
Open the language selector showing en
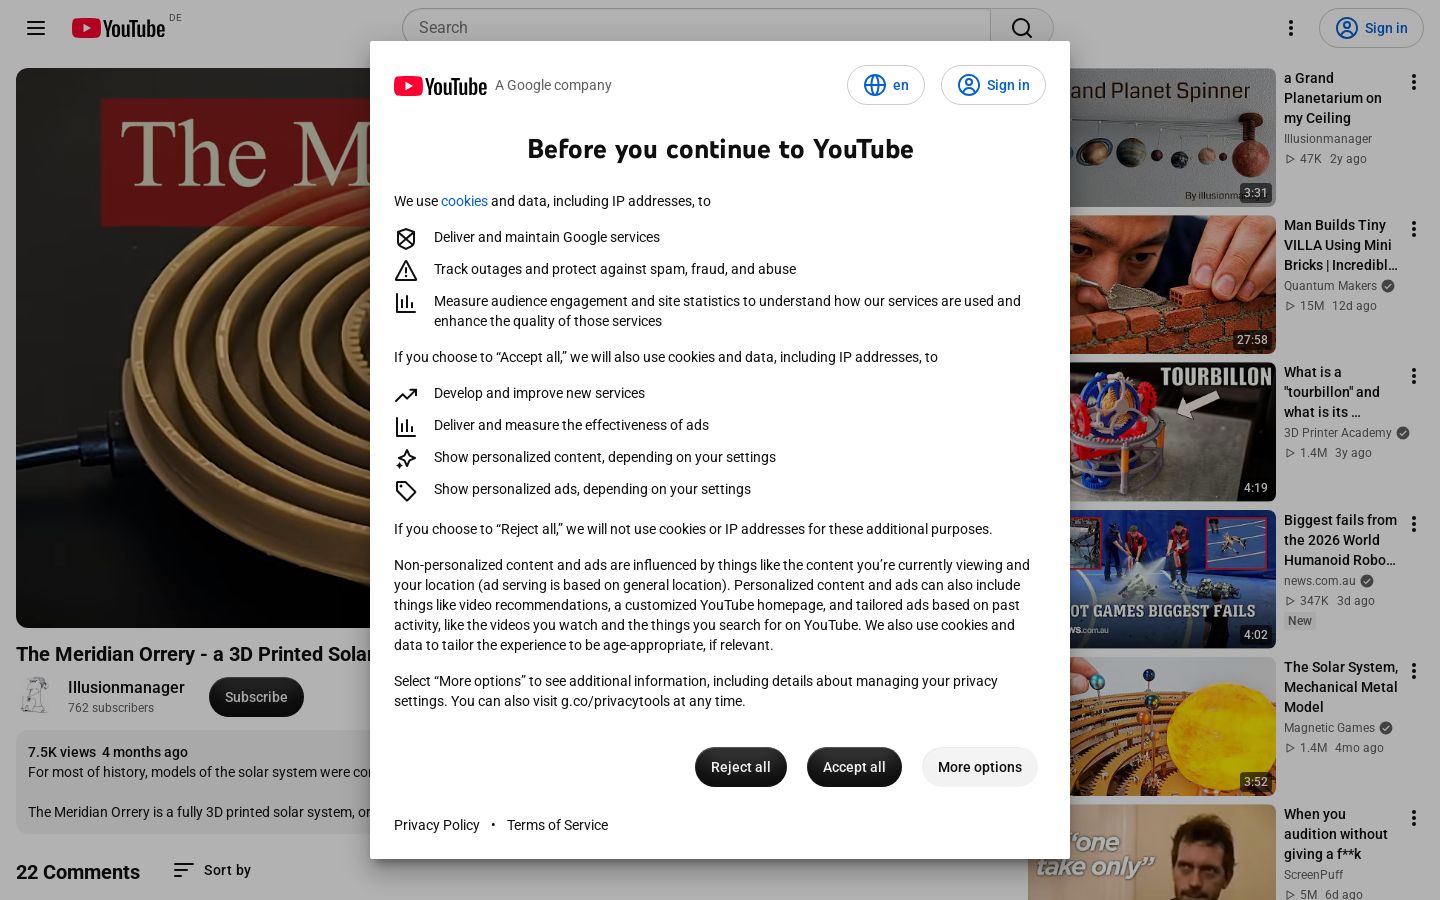coord(886,85)
